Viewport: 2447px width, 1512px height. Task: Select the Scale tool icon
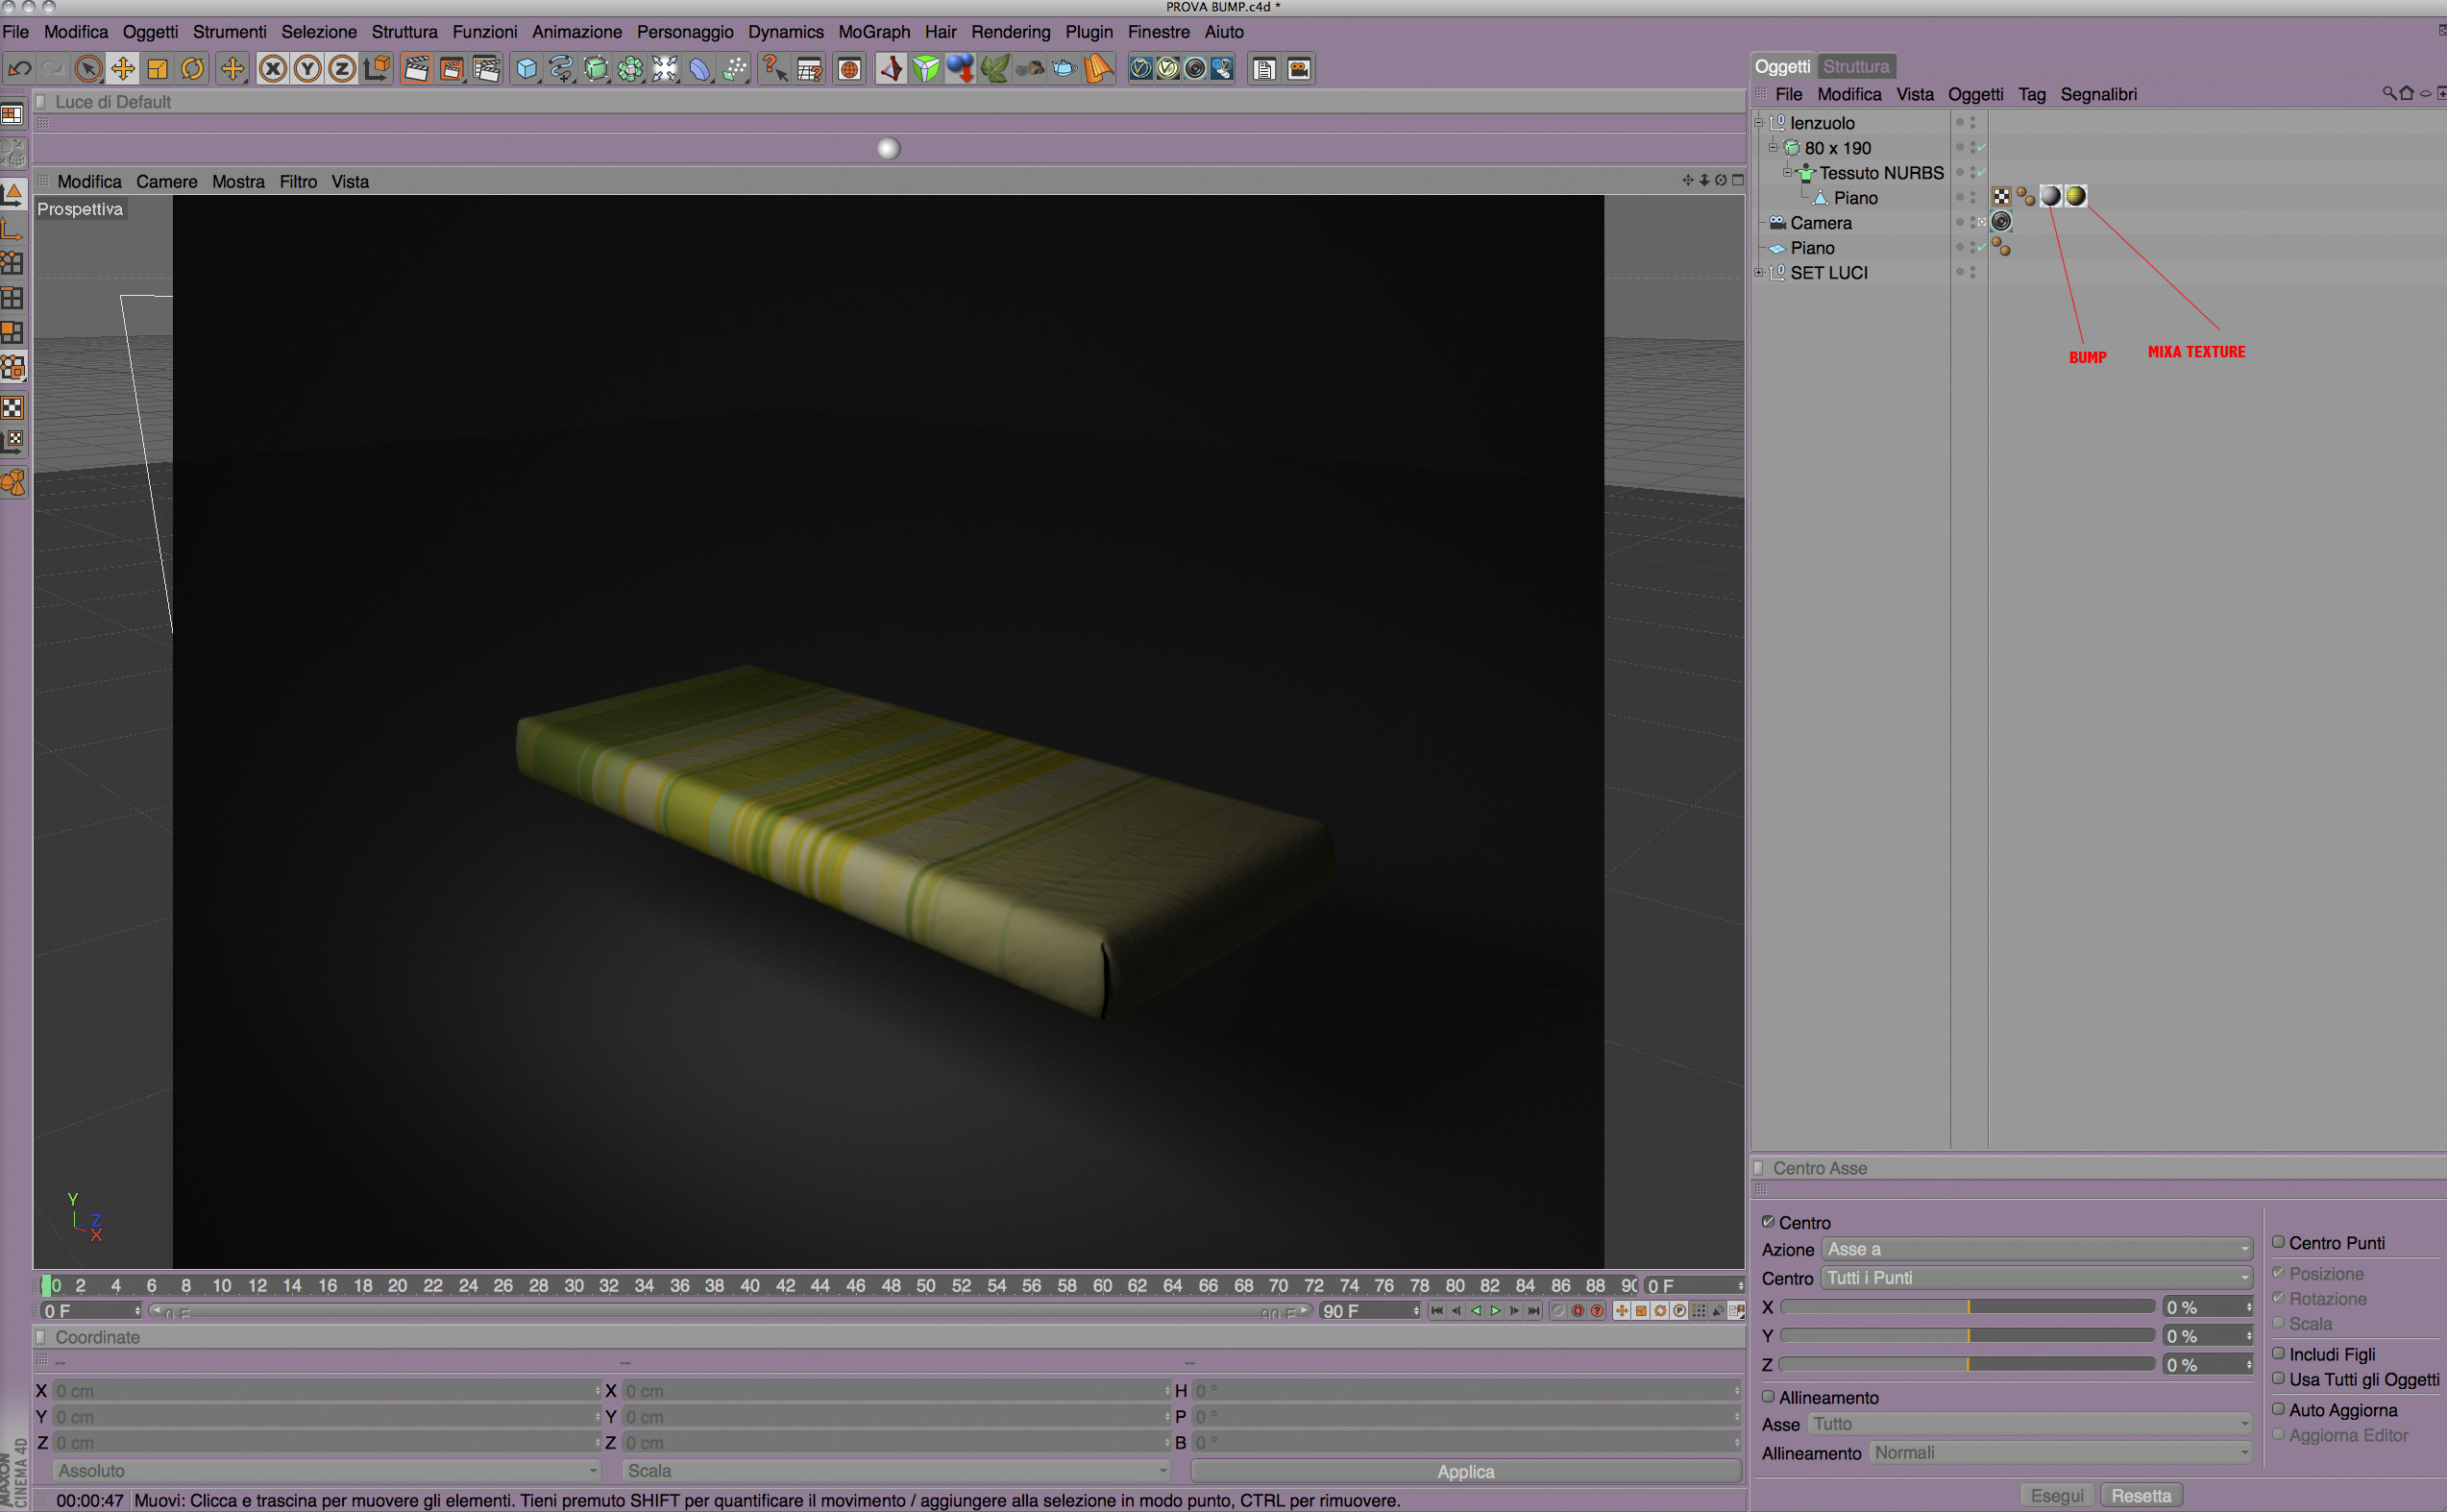157,69
